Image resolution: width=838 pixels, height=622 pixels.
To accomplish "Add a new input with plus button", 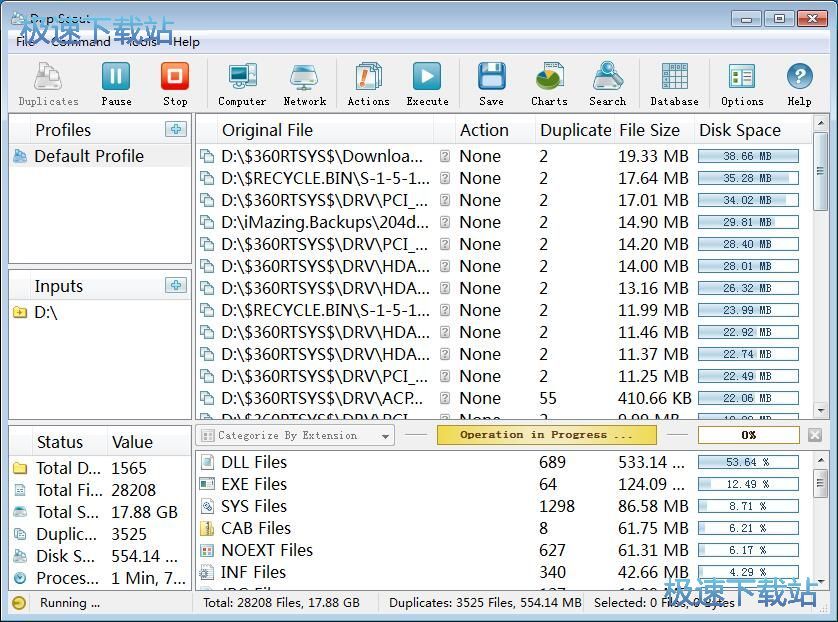I will point(176,285).
